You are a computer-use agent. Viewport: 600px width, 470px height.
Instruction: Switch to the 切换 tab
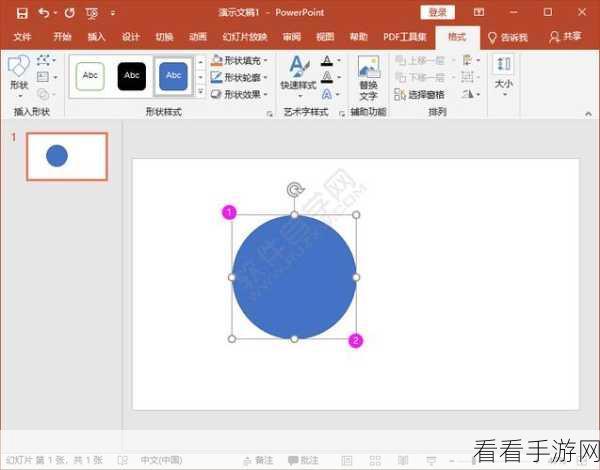pyautogui.click(x=164, y=37)
